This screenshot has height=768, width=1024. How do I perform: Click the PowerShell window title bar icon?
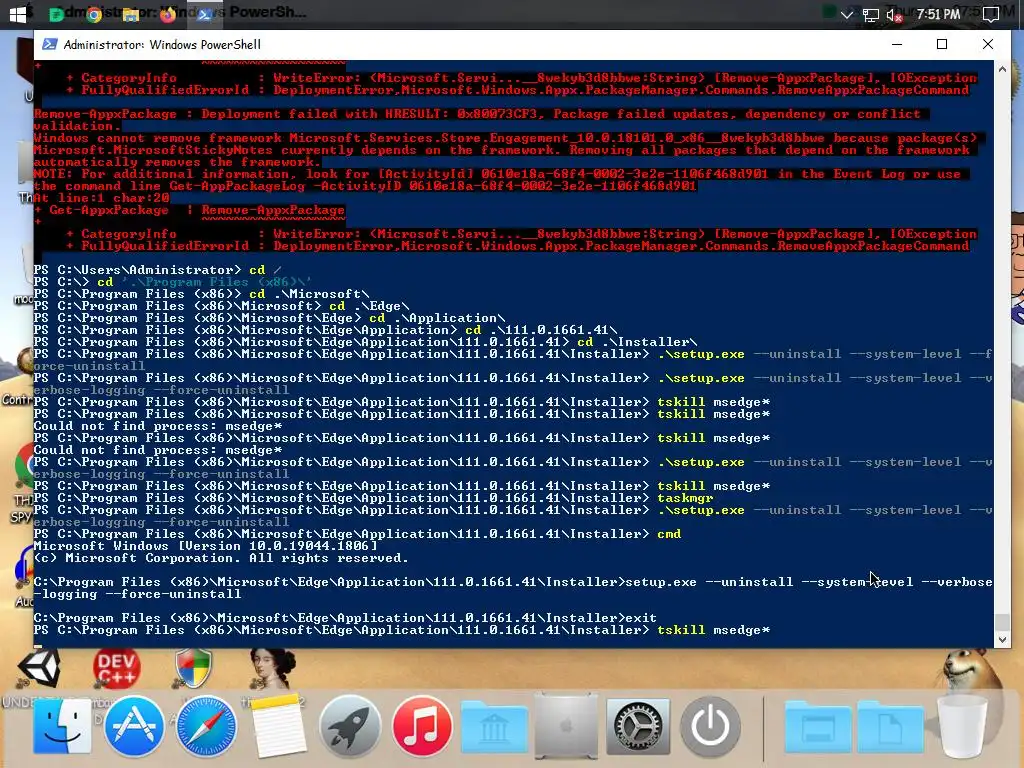(x=49, y=44)
